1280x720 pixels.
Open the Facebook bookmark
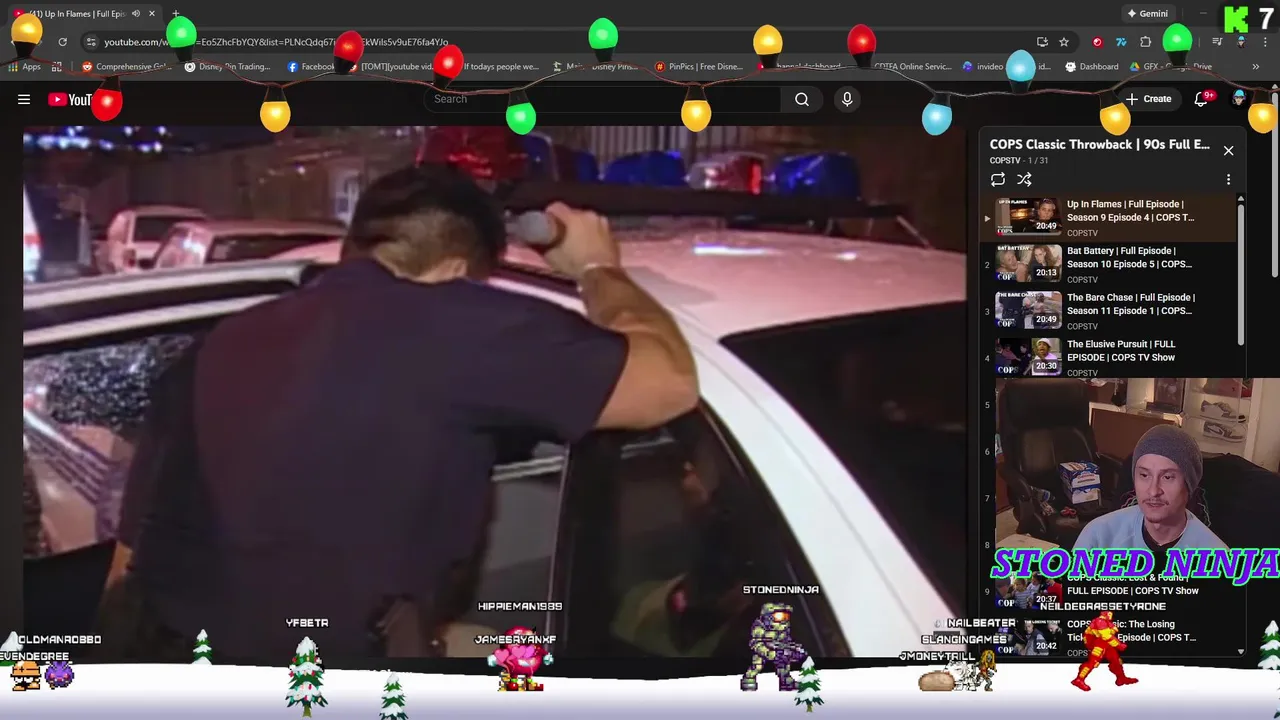click(311, 67)
